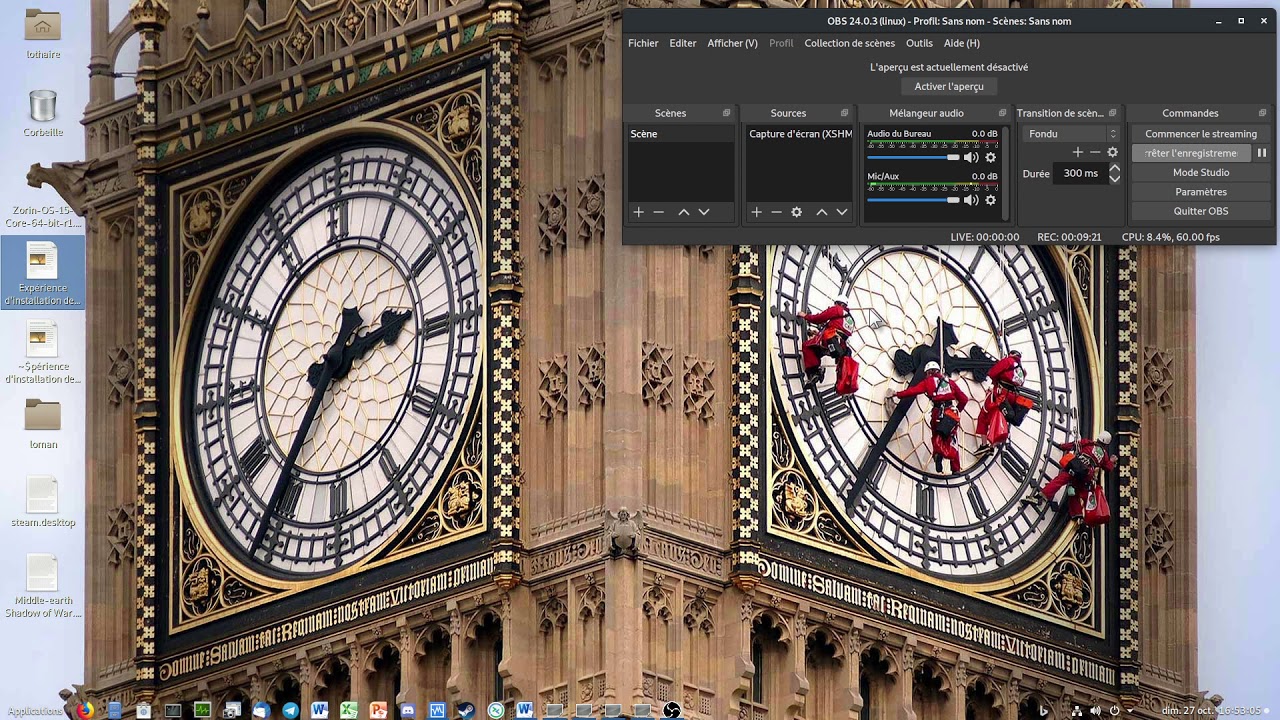Open the volume icon in the system tray
Image resolution: width=1280 pixels, height=720 pixels.
coord(1096,711)
